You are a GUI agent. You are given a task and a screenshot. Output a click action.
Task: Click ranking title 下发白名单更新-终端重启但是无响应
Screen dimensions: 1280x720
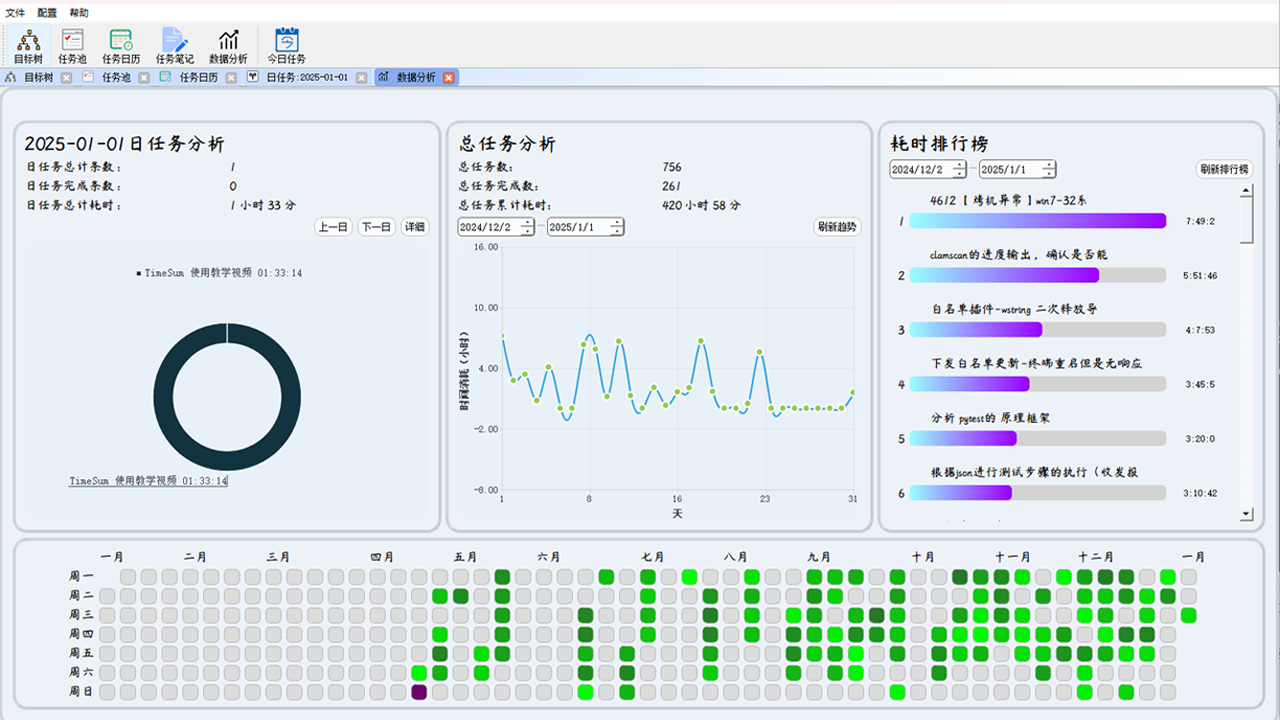pyautogui.click(x=1036, y=364)
